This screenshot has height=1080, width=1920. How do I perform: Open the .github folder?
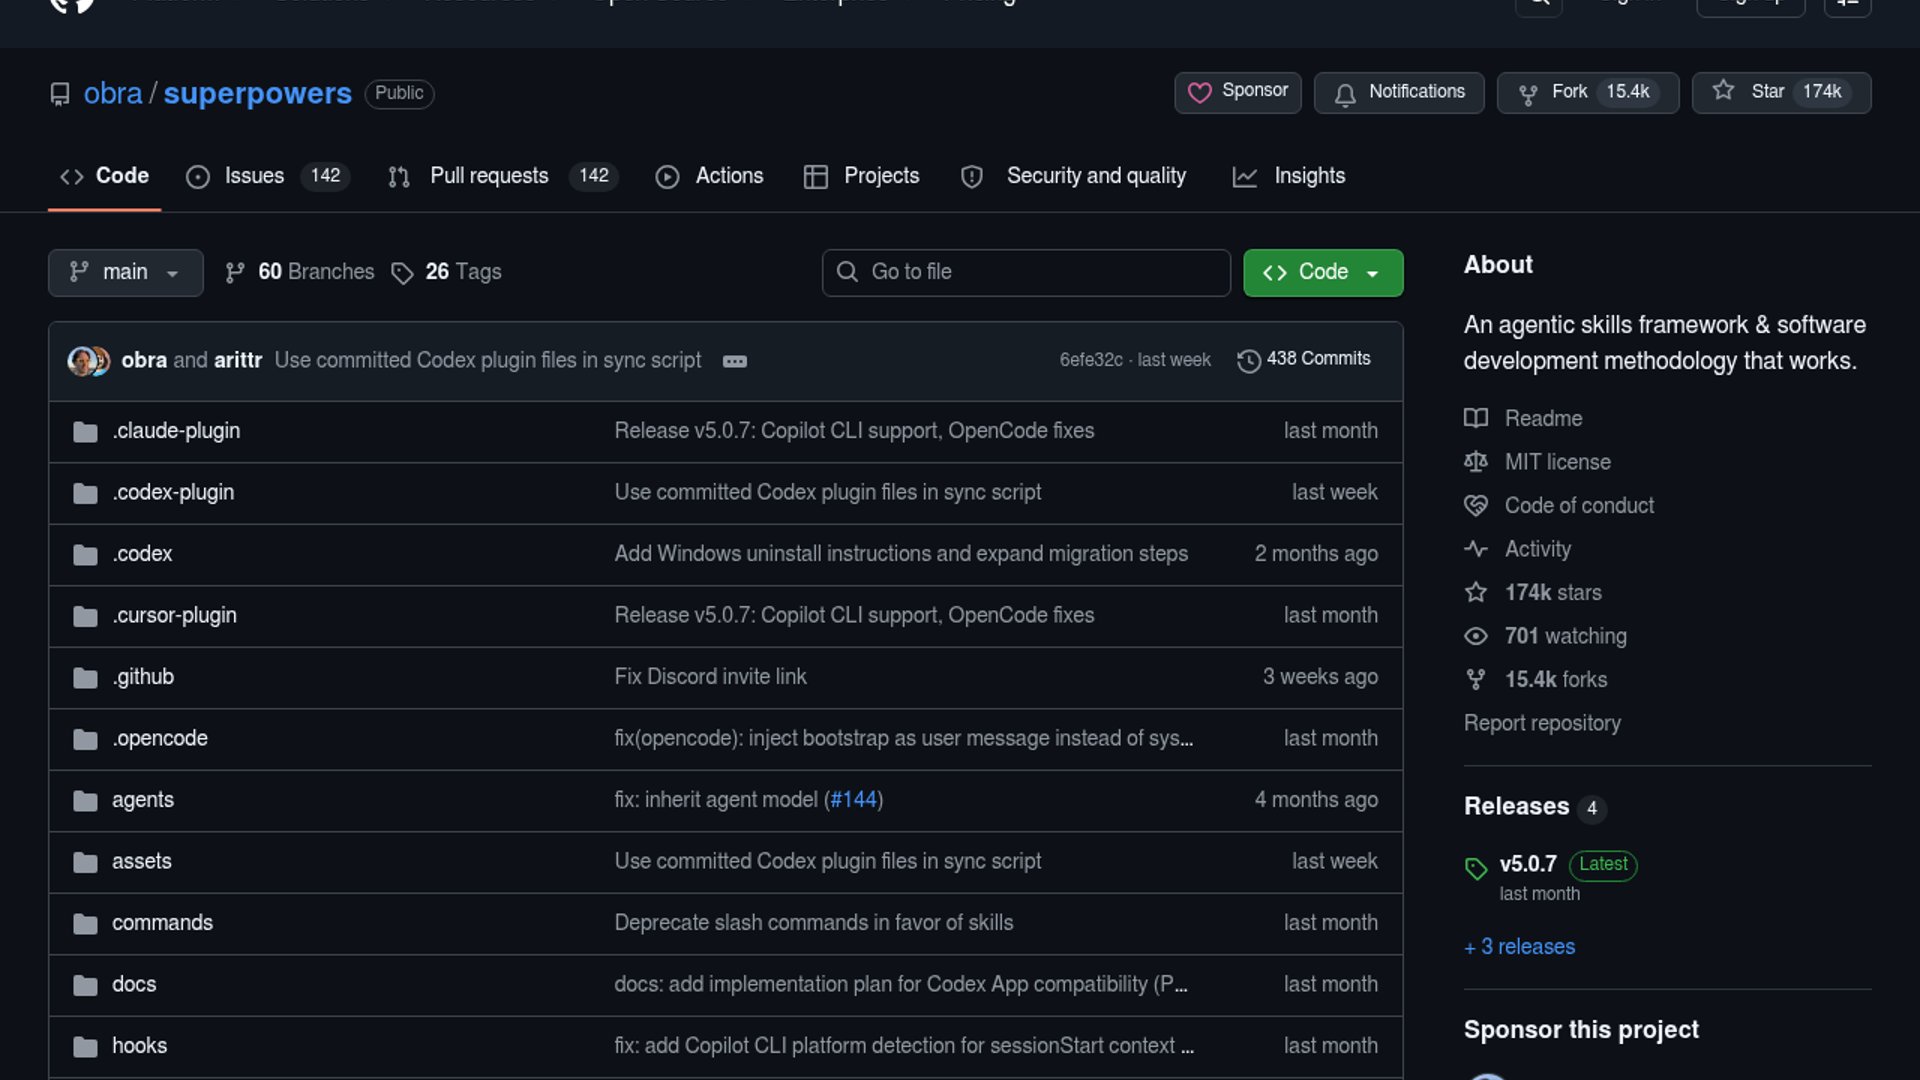[x=143, y=677]
